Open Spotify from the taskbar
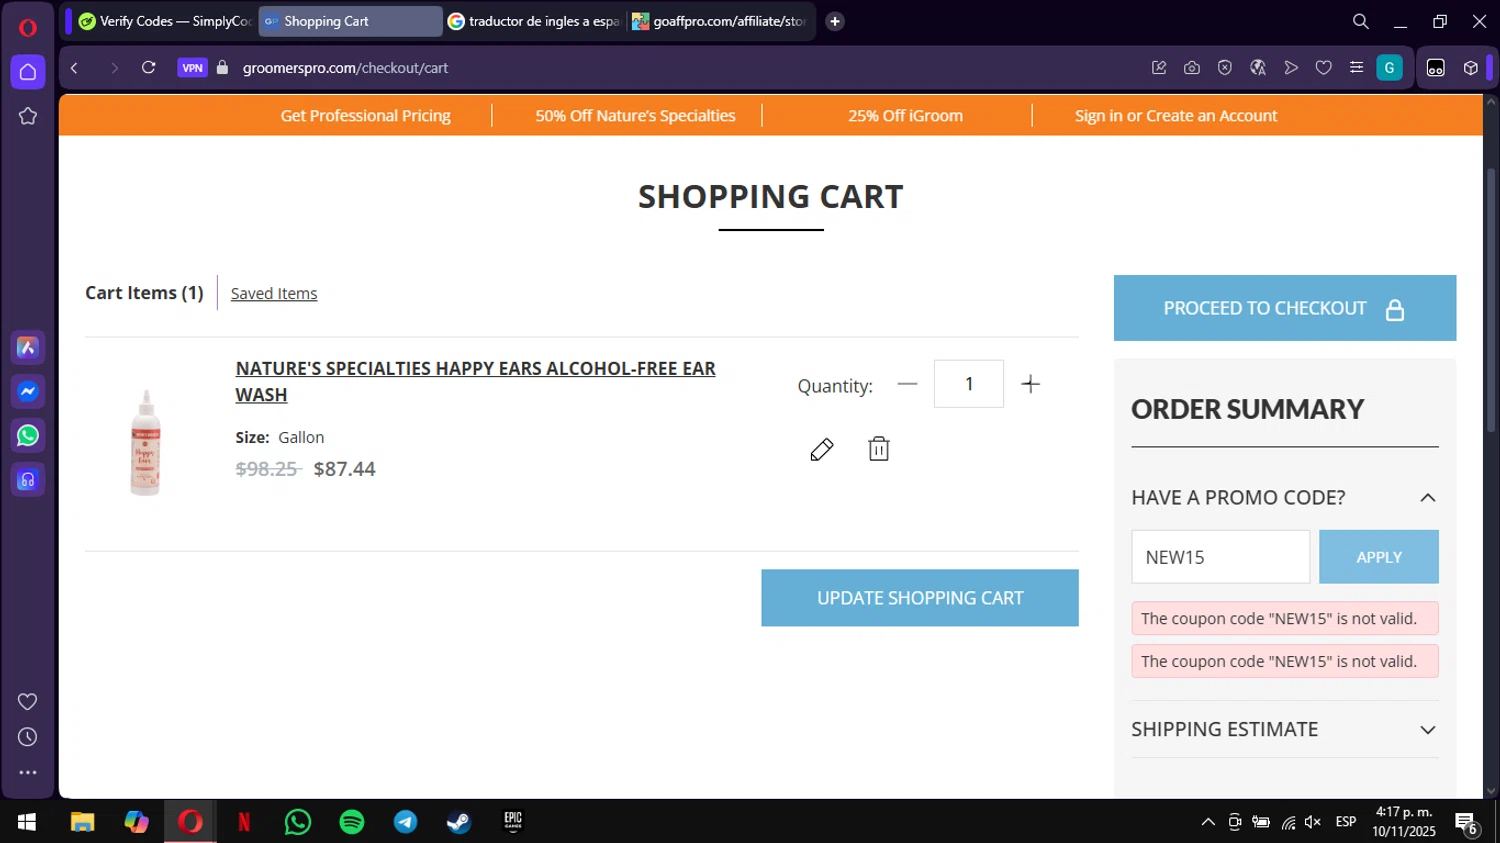The width and height of the screenshot is (1500, 843). click(352, 822)
